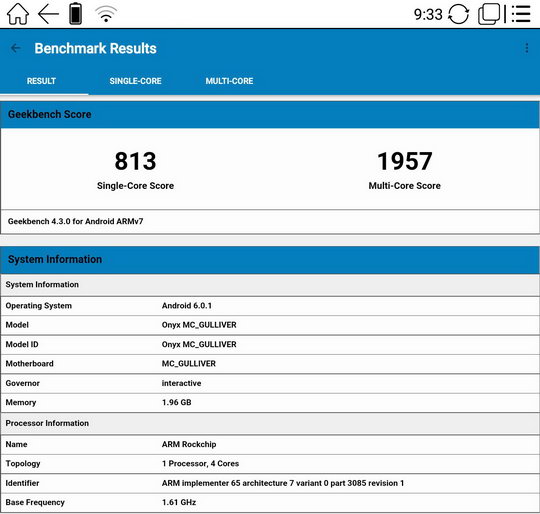The height and width of the screenshot is (514, 540).
Task: Open the list menu icon at top right
Action: click(521, 14)
